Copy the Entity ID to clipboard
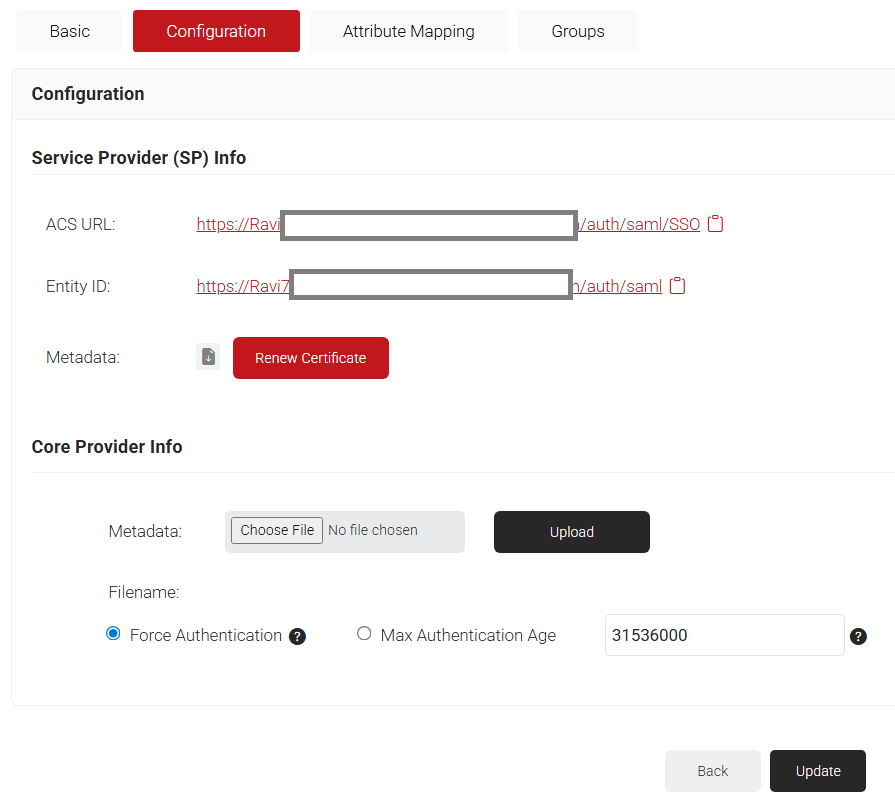Viewport: 895px width, 809px height. [x=677, y=286]
